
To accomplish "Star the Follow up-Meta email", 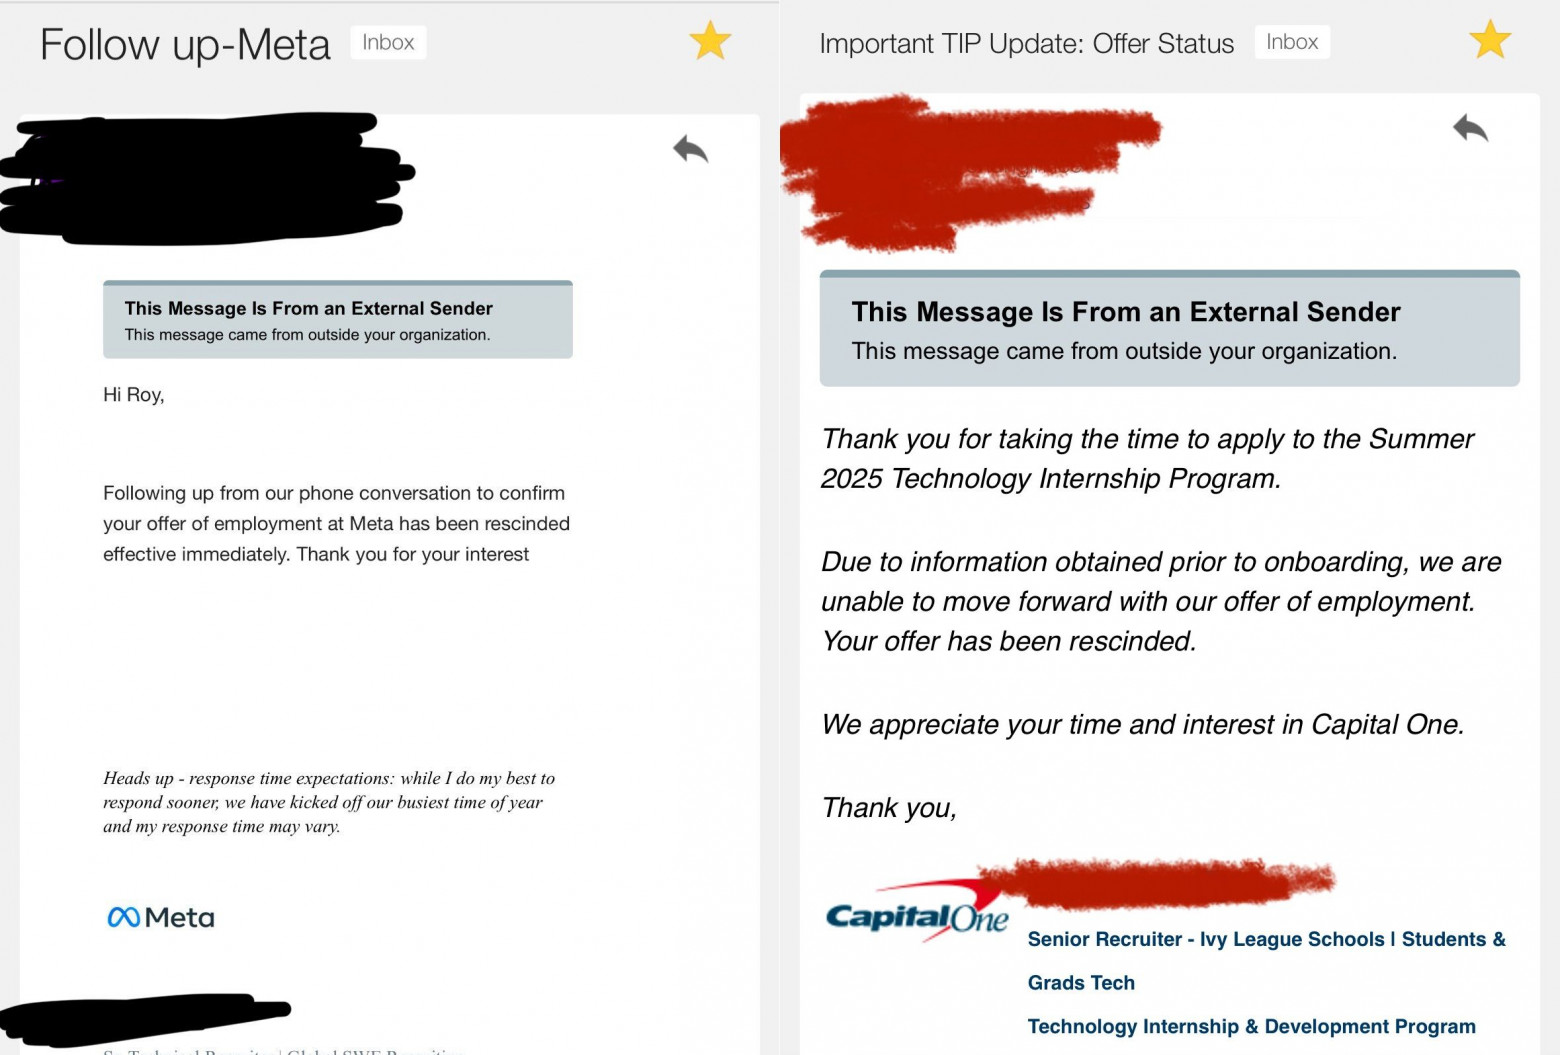I will click(x=710, y=41).
